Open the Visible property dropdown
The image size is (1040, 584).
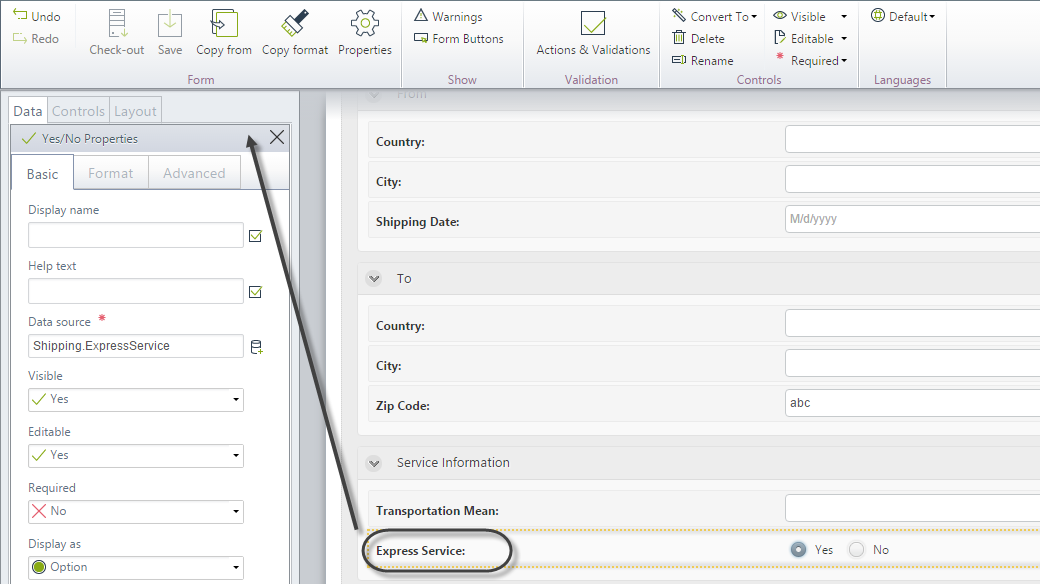[135, 400]
